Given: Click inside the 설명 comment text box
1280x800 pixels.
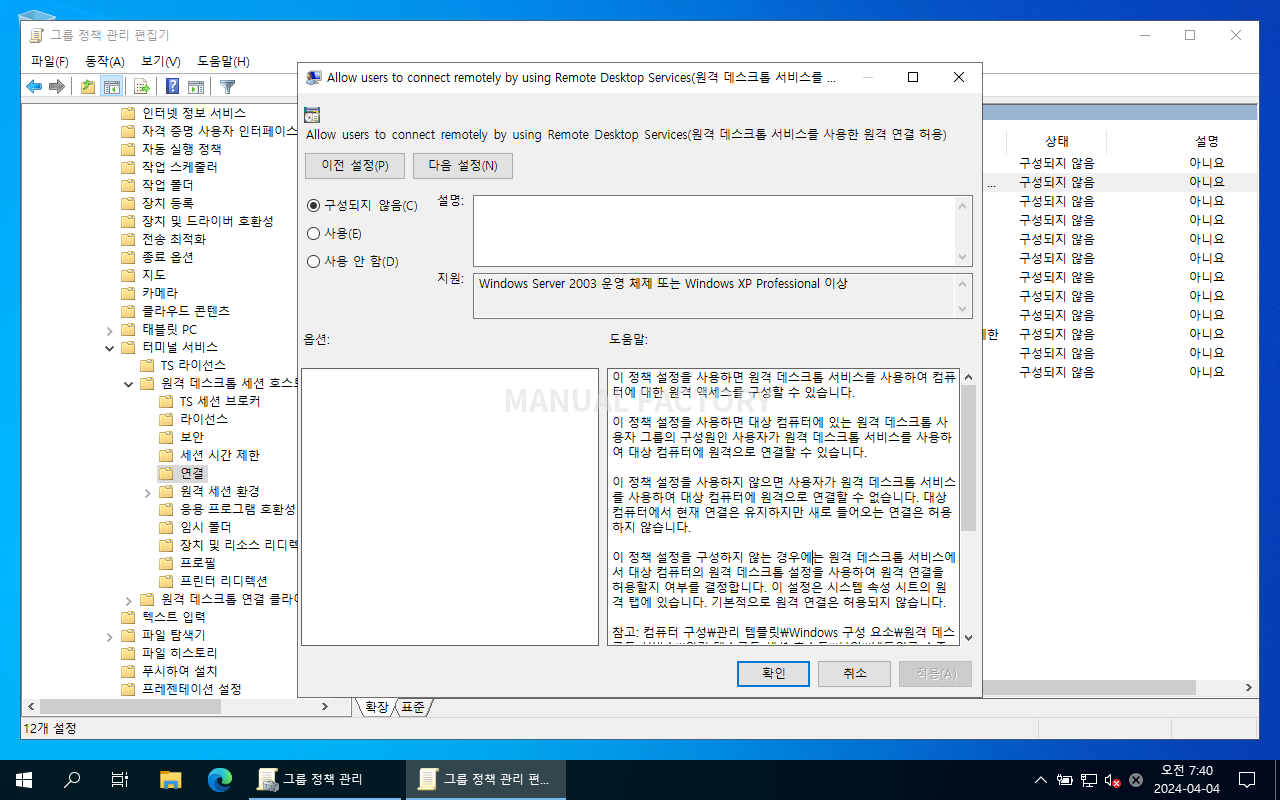Looking at the screenshot, I should (x=715, y=230).
